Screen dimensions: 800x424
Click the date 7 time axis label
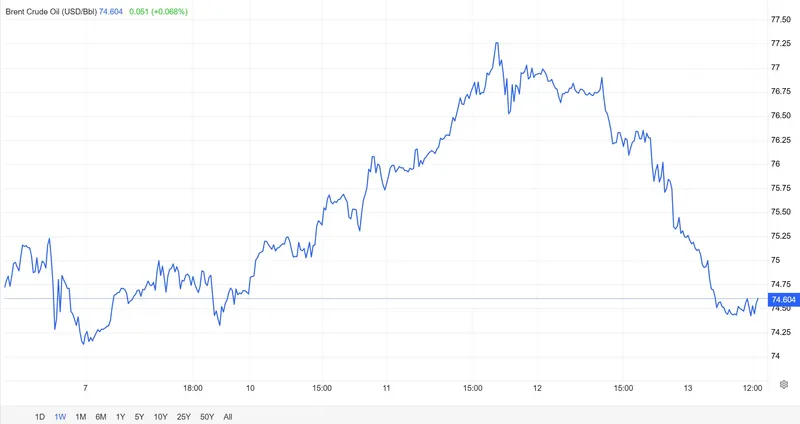86,387
